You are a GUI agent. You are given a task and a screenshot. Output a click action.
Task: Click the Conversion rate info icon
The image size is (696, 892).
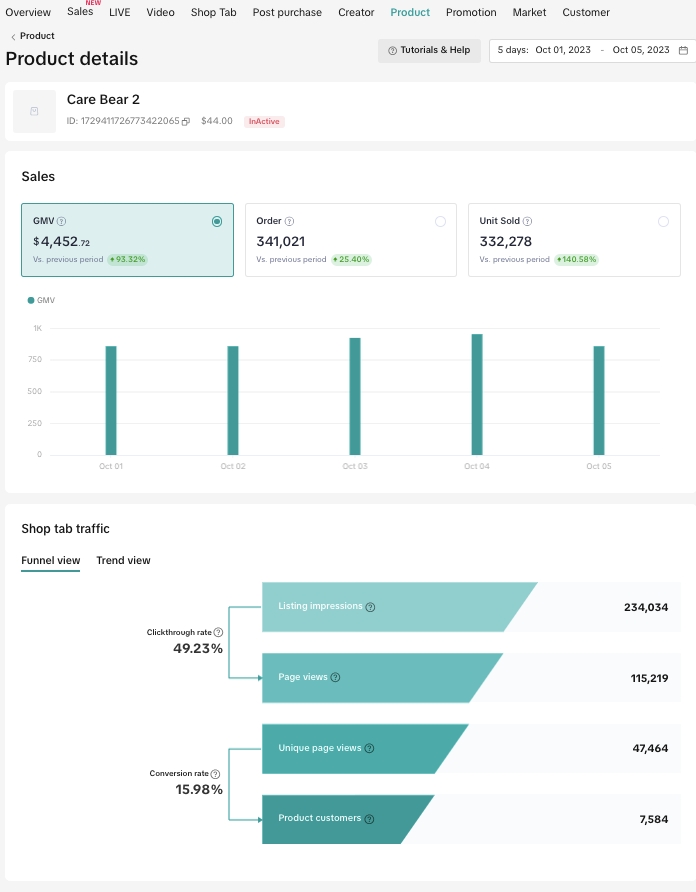(x=215, y=774)
